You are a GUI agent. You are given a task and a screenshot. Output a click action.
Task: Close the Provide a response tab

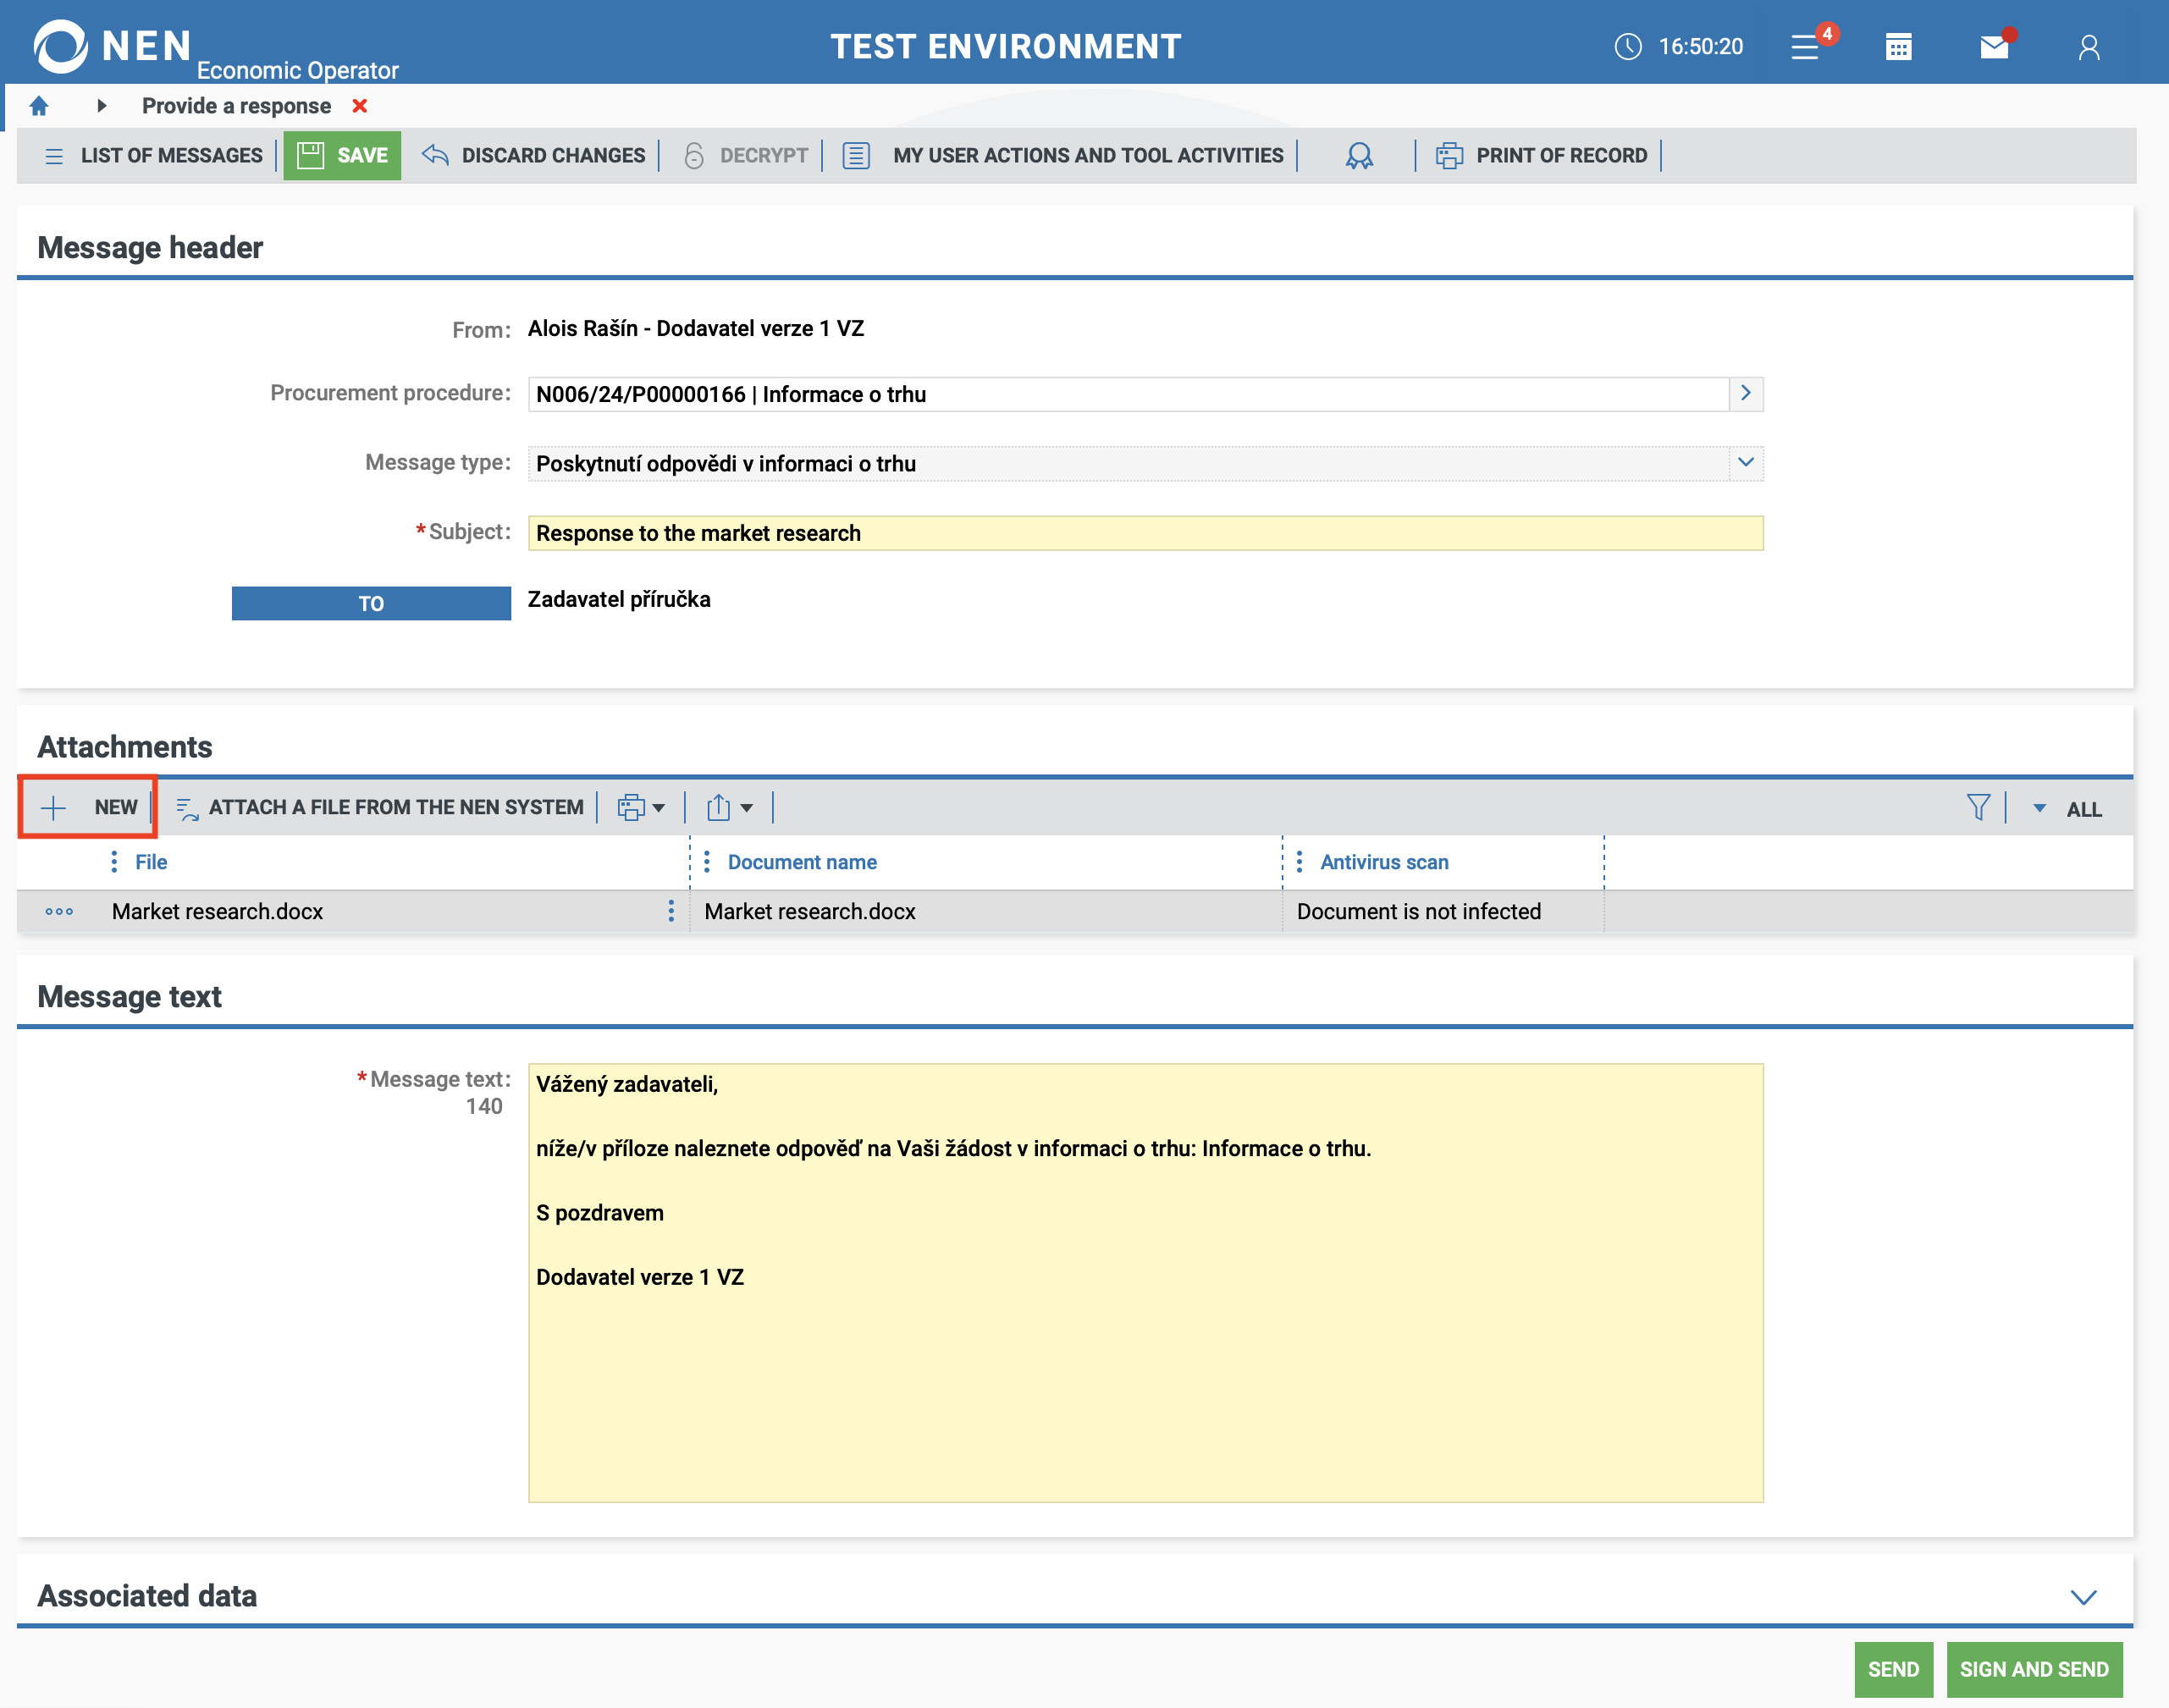coord(360,106)
